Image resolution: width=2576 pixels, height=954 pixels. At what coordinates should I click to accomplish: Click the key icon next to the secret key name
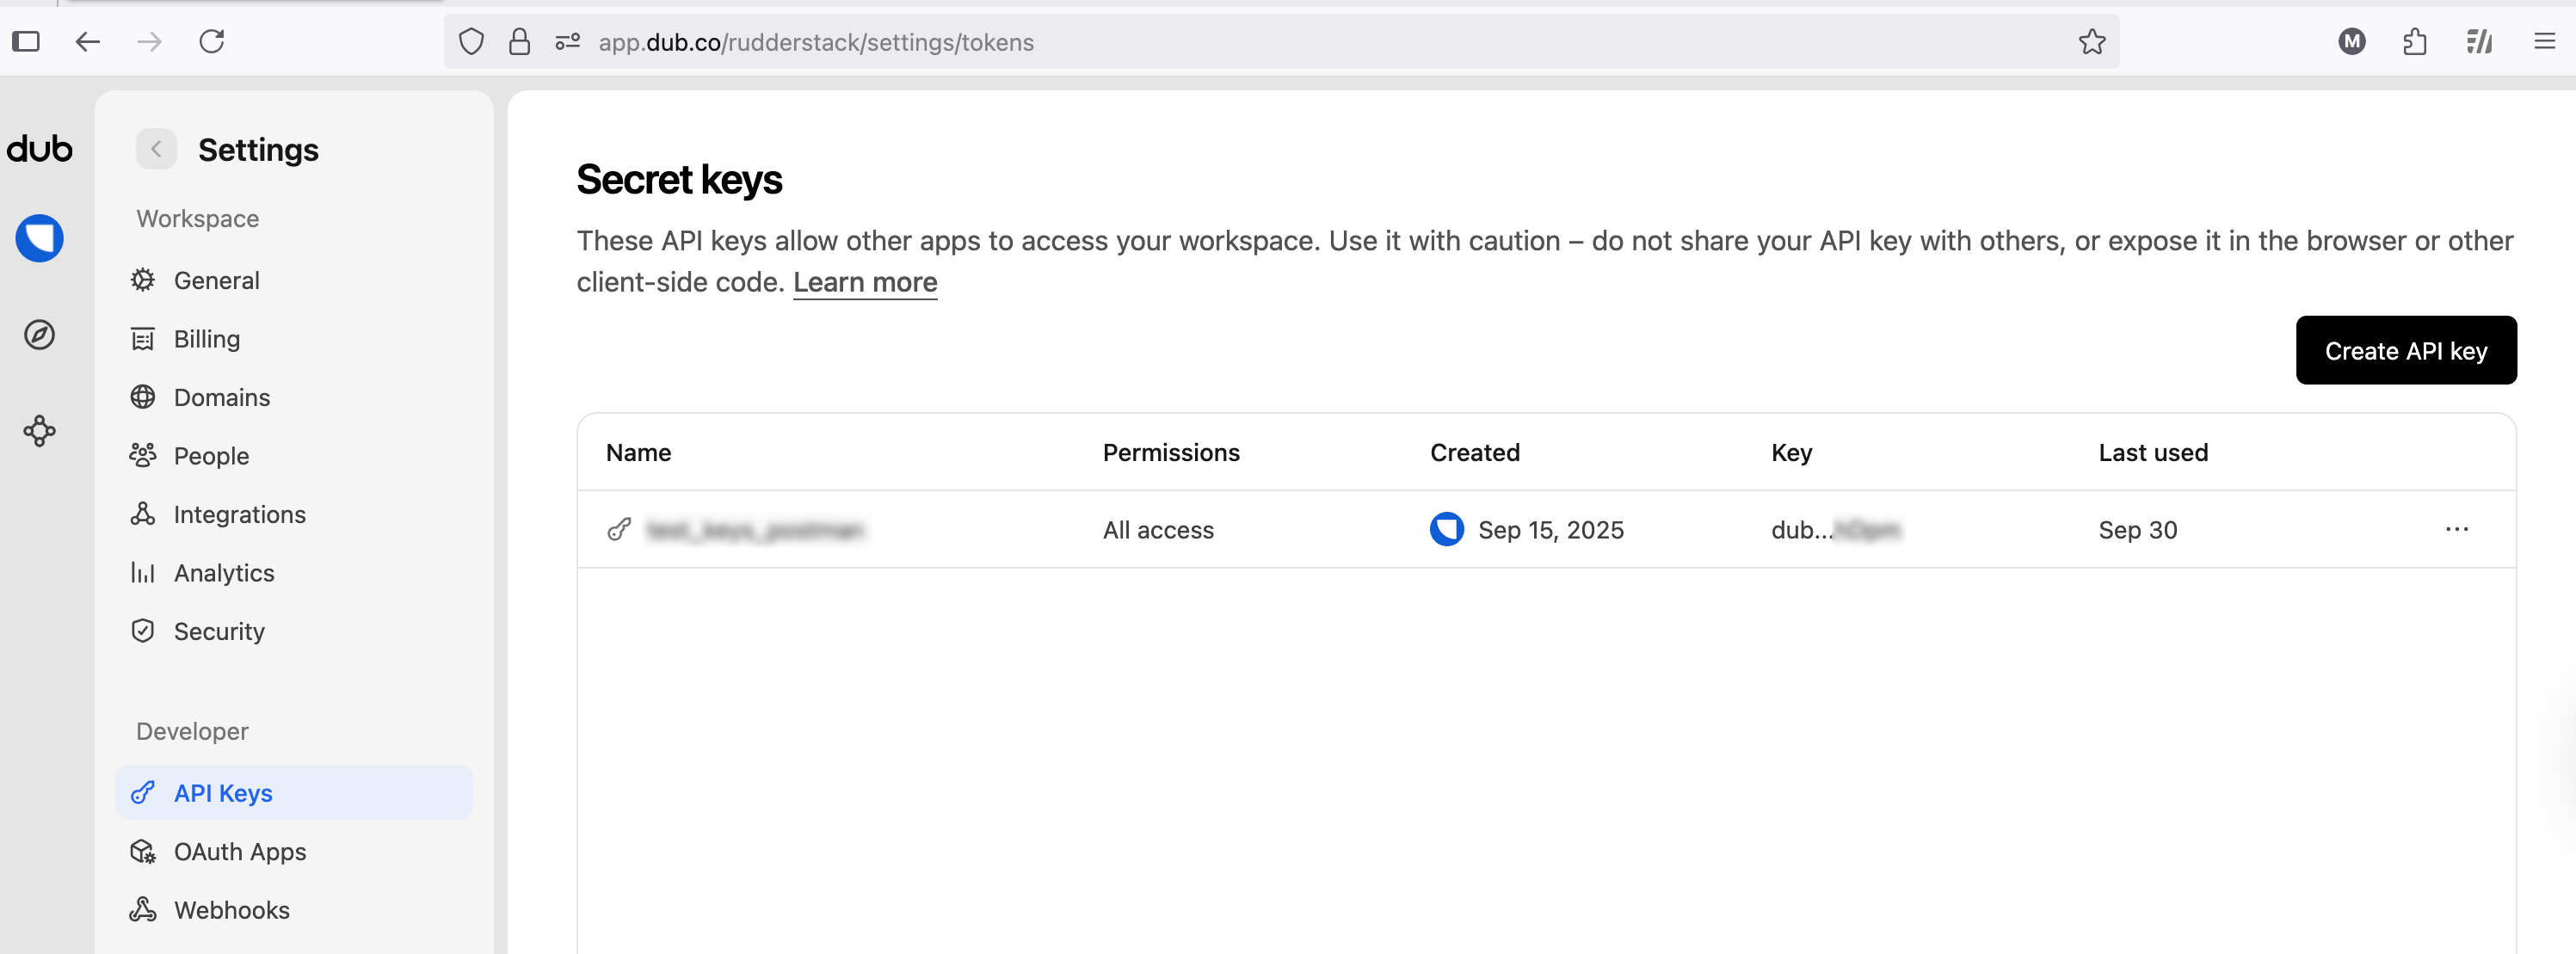tap(619, 530)
